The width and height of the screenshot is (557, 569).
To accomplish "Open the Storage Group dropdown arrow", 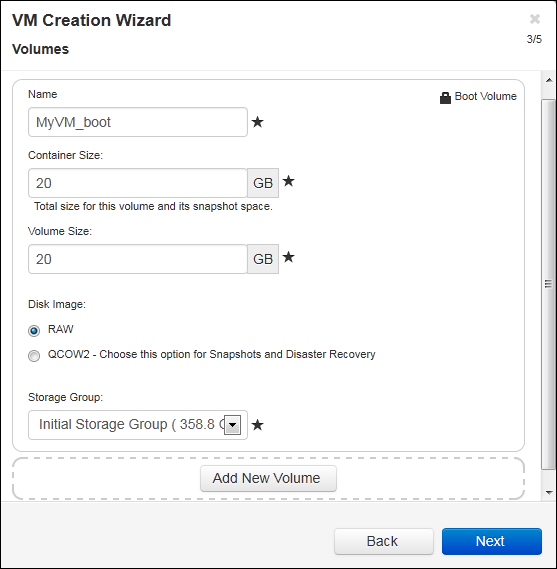I will 232,425.
